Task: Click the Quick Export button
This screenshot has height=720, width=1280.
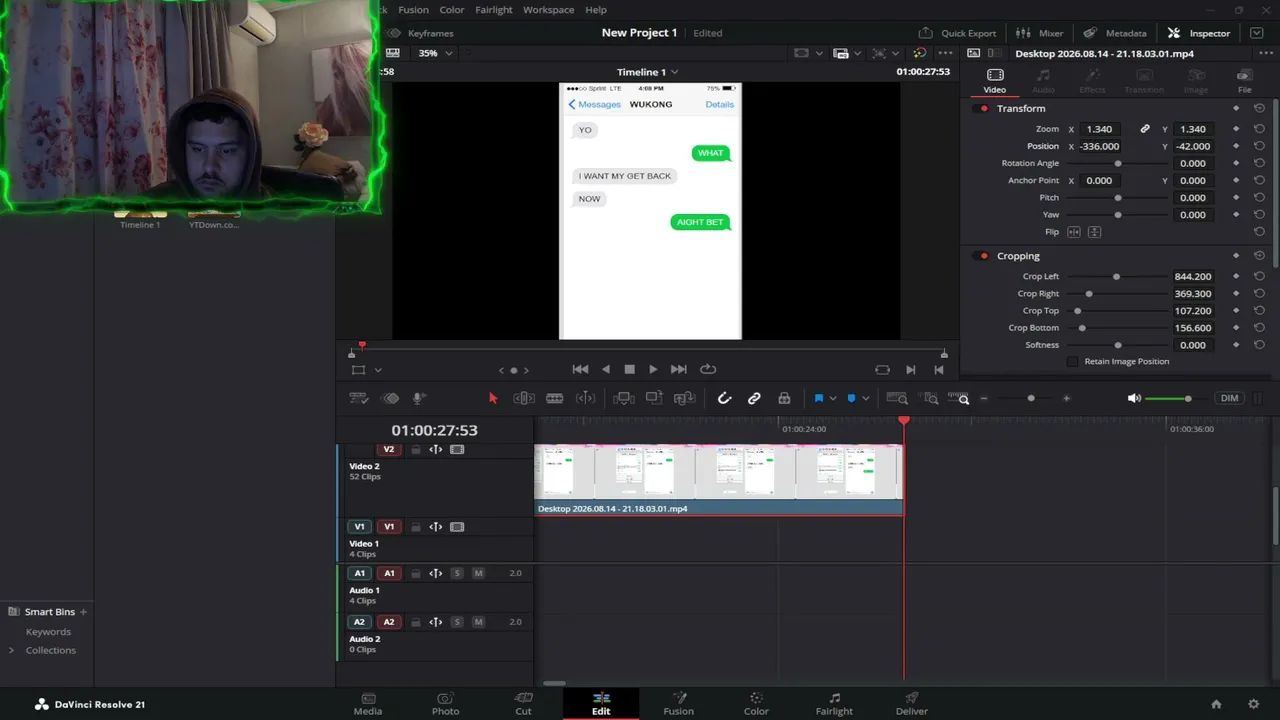Action: click(957, 33)
